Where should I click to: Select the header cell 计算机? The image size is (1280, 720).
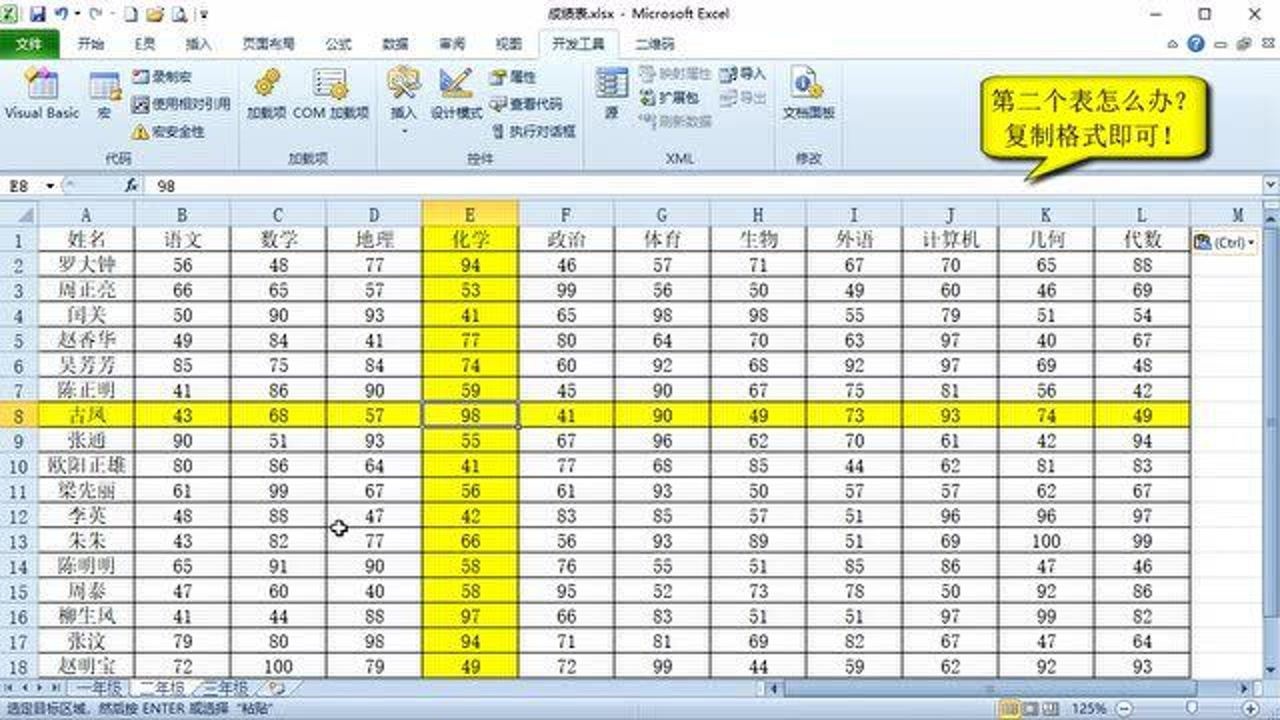point(950,240)
